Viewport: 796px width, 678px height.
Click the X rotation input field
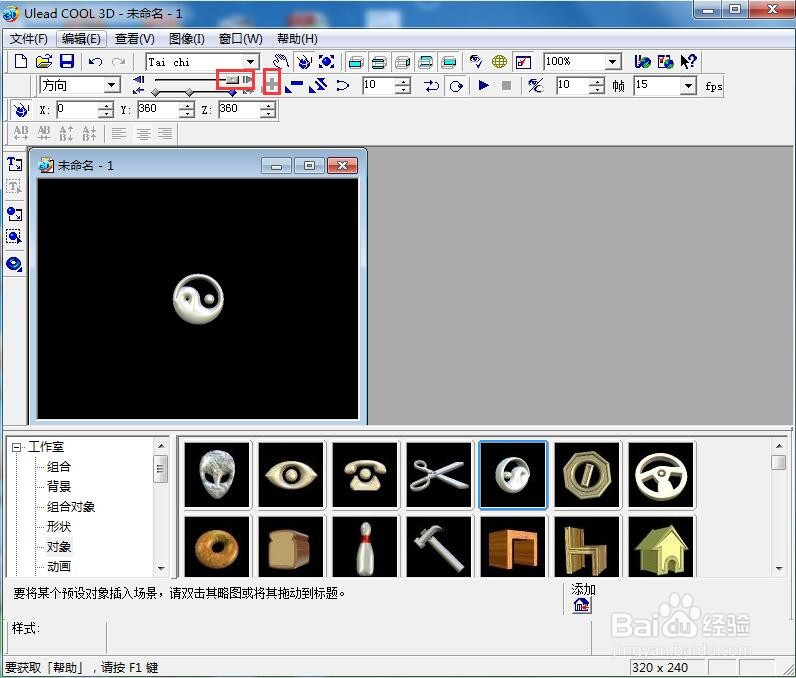pos(77,109)
